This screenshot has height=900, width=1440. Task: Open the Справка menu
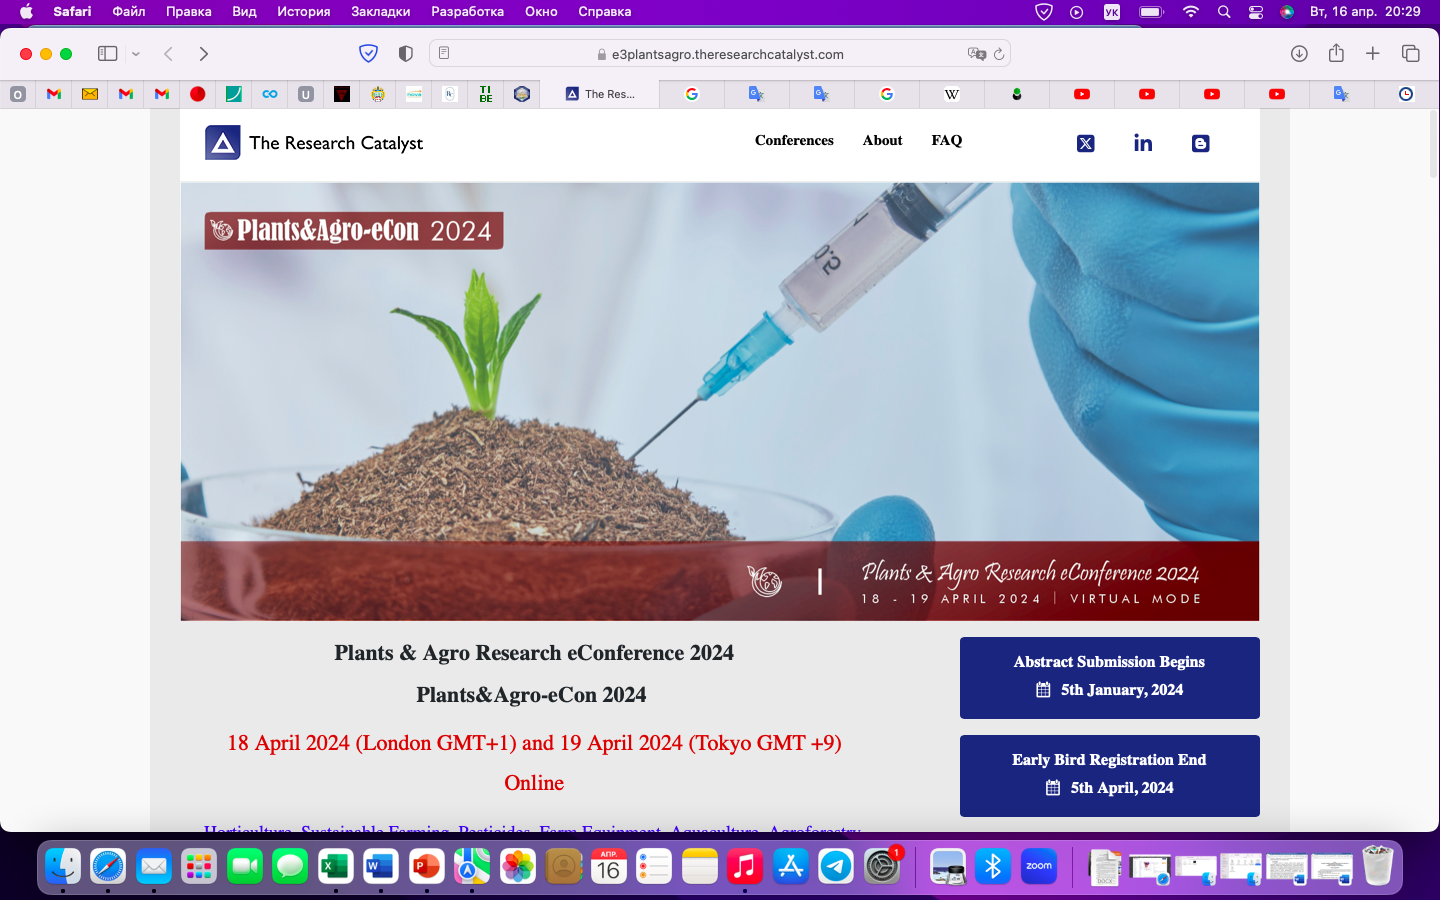click(605, 12)
